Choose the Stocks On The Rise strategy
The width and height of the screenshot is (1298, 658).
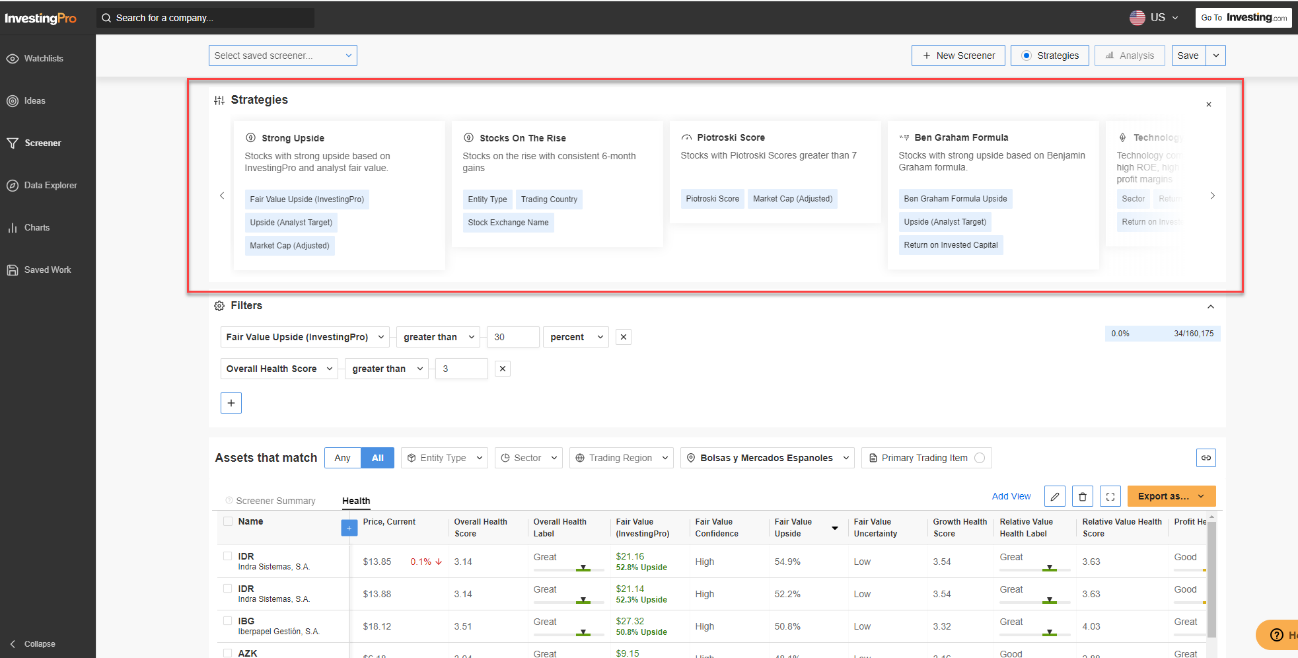[x=557, y=184]
